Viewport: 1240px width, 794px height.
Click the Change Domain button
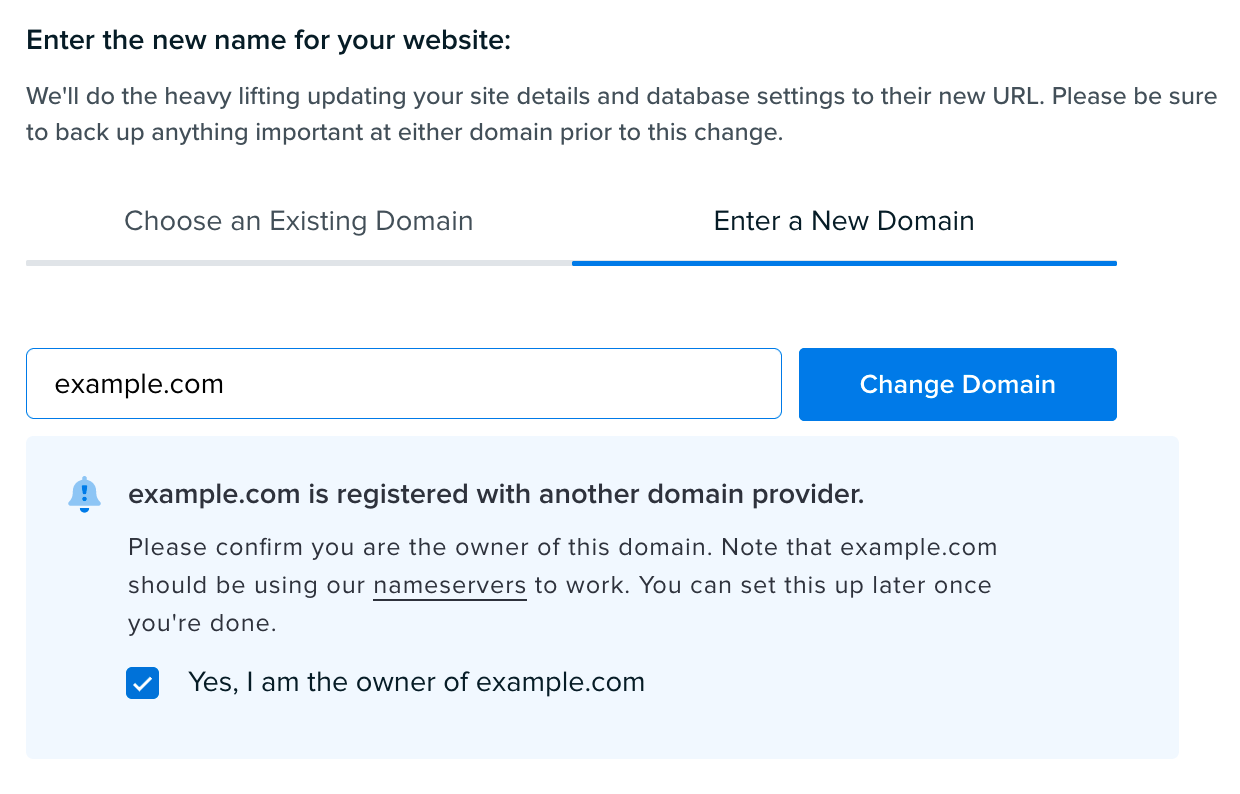[957, 384]
